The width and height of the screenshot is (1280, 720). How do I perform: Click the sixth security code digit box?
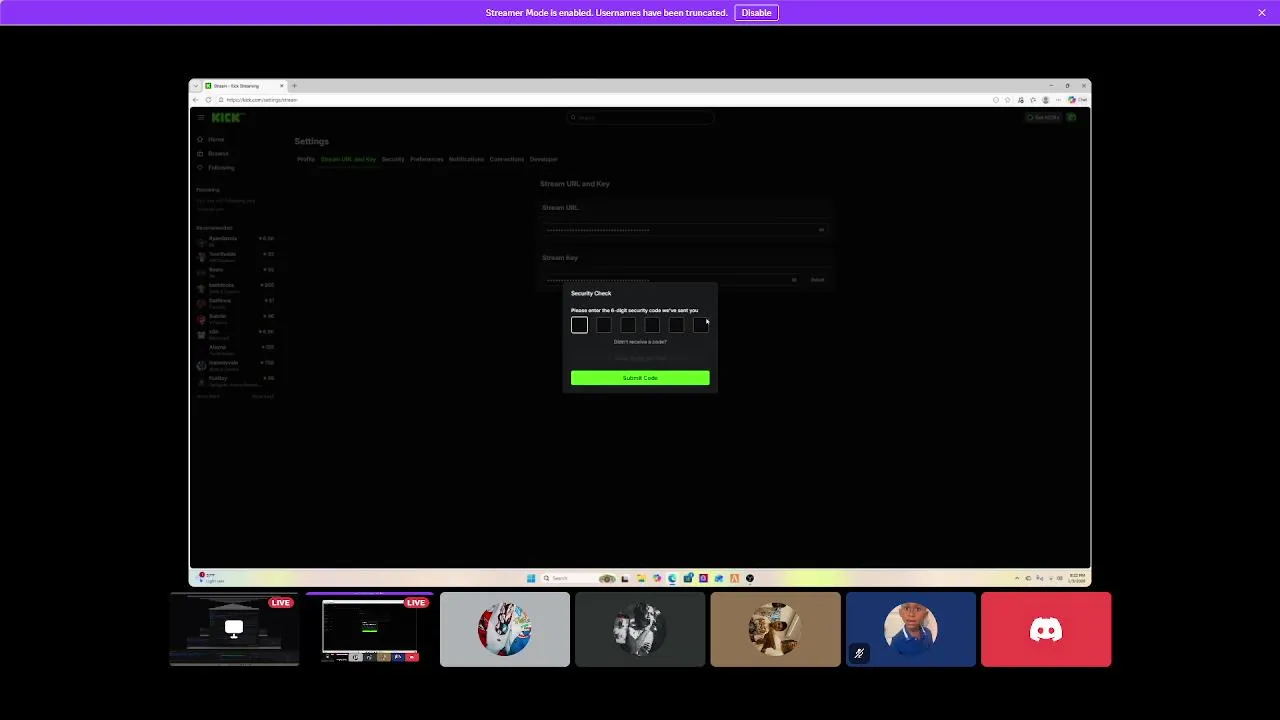pos(701,325)
